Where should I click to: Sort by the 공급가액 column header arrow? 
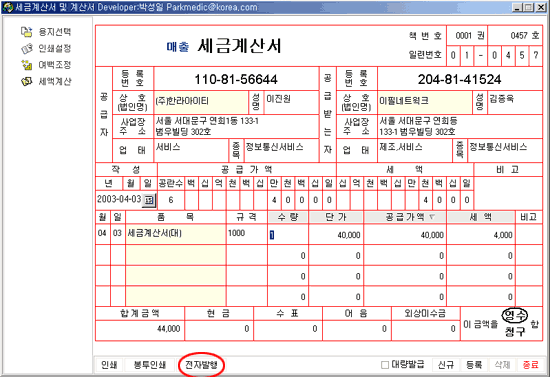tap(432, 217)
